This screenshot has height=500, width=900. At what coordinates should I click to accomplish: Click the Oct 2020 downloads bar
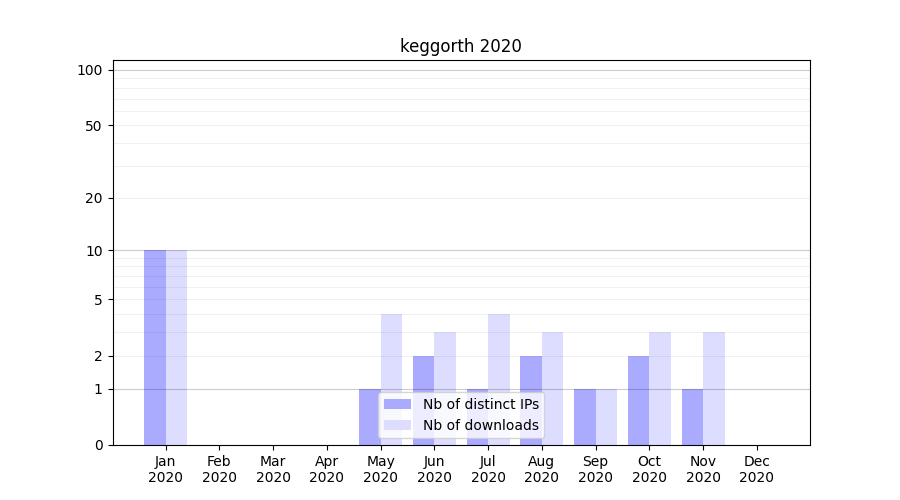coord(660,388)
